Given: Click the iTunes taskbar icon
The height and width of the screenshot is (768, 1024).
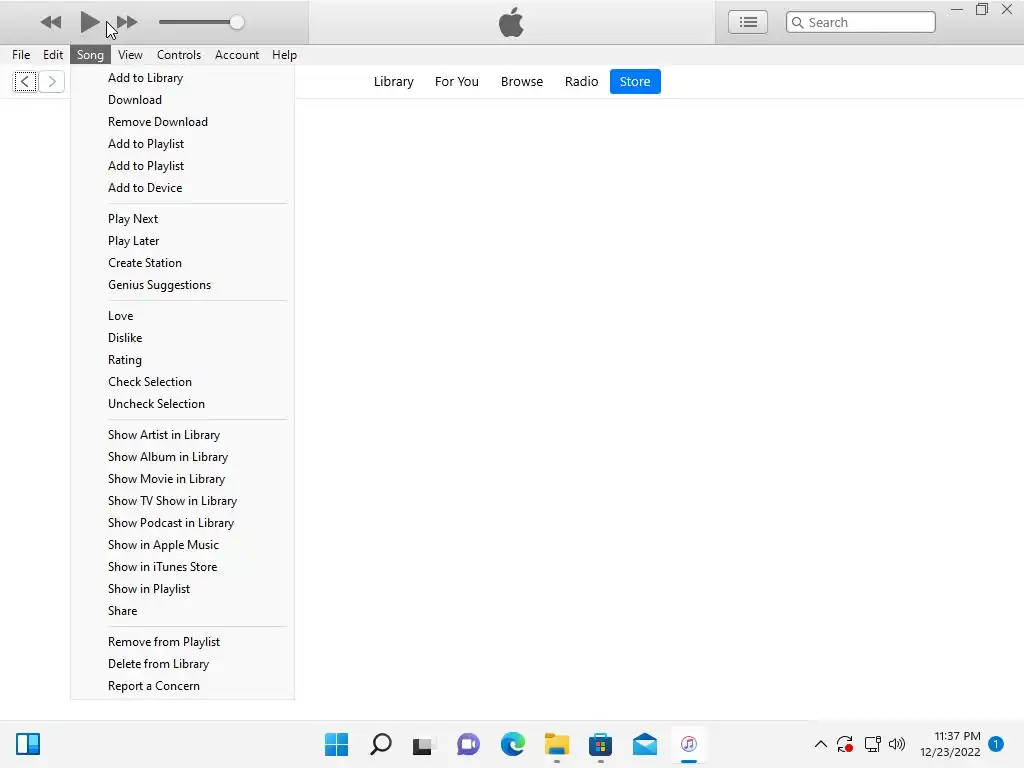Looking at the screenshot, I should click(689, 744).
